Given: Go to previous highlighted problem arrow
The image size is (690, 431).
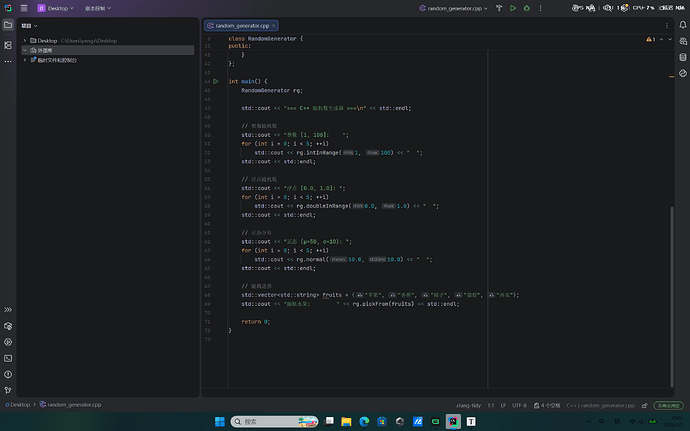Looking at the screenshot, I should [661, 39].
